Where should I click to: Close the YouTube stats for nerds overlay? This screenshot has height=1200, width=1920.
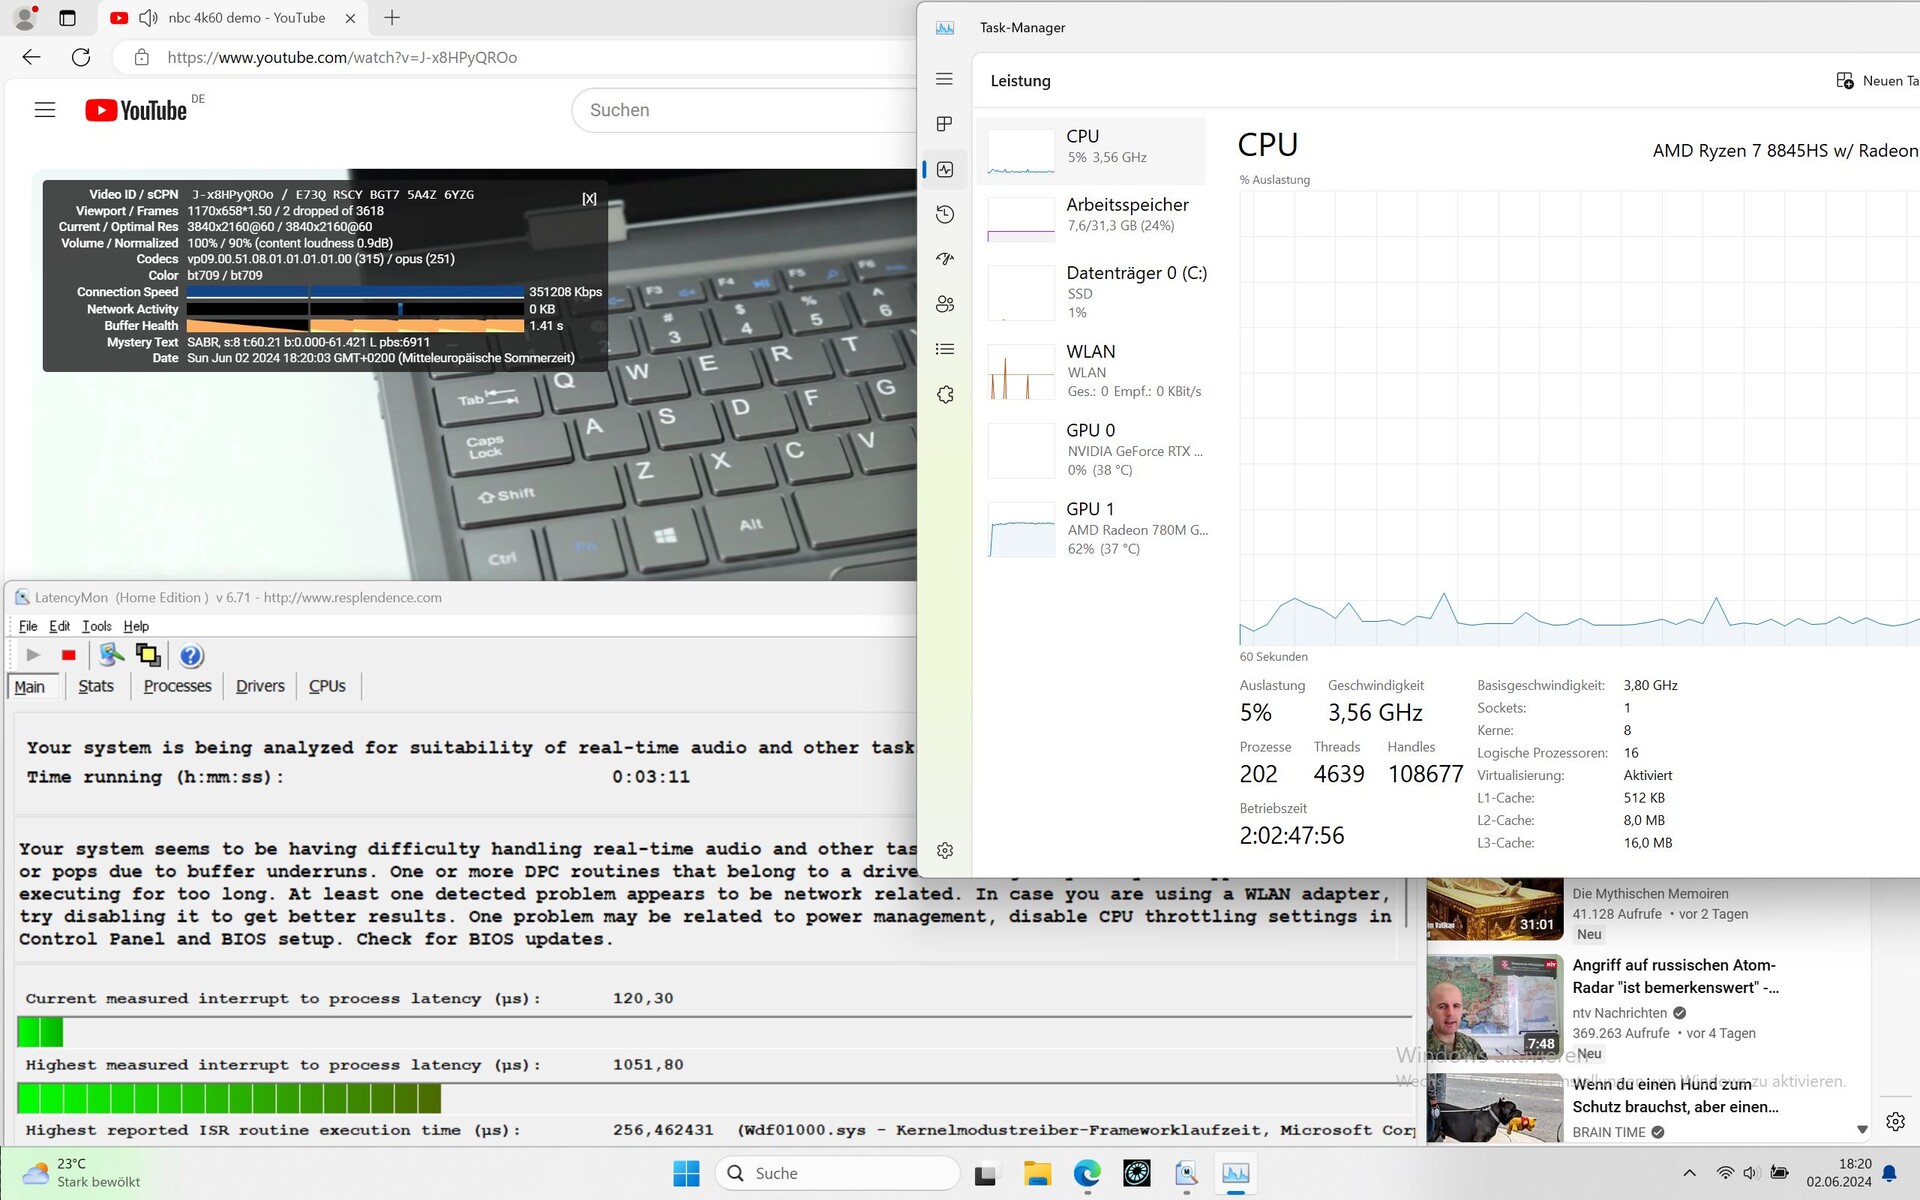click(x=589, y=198)
